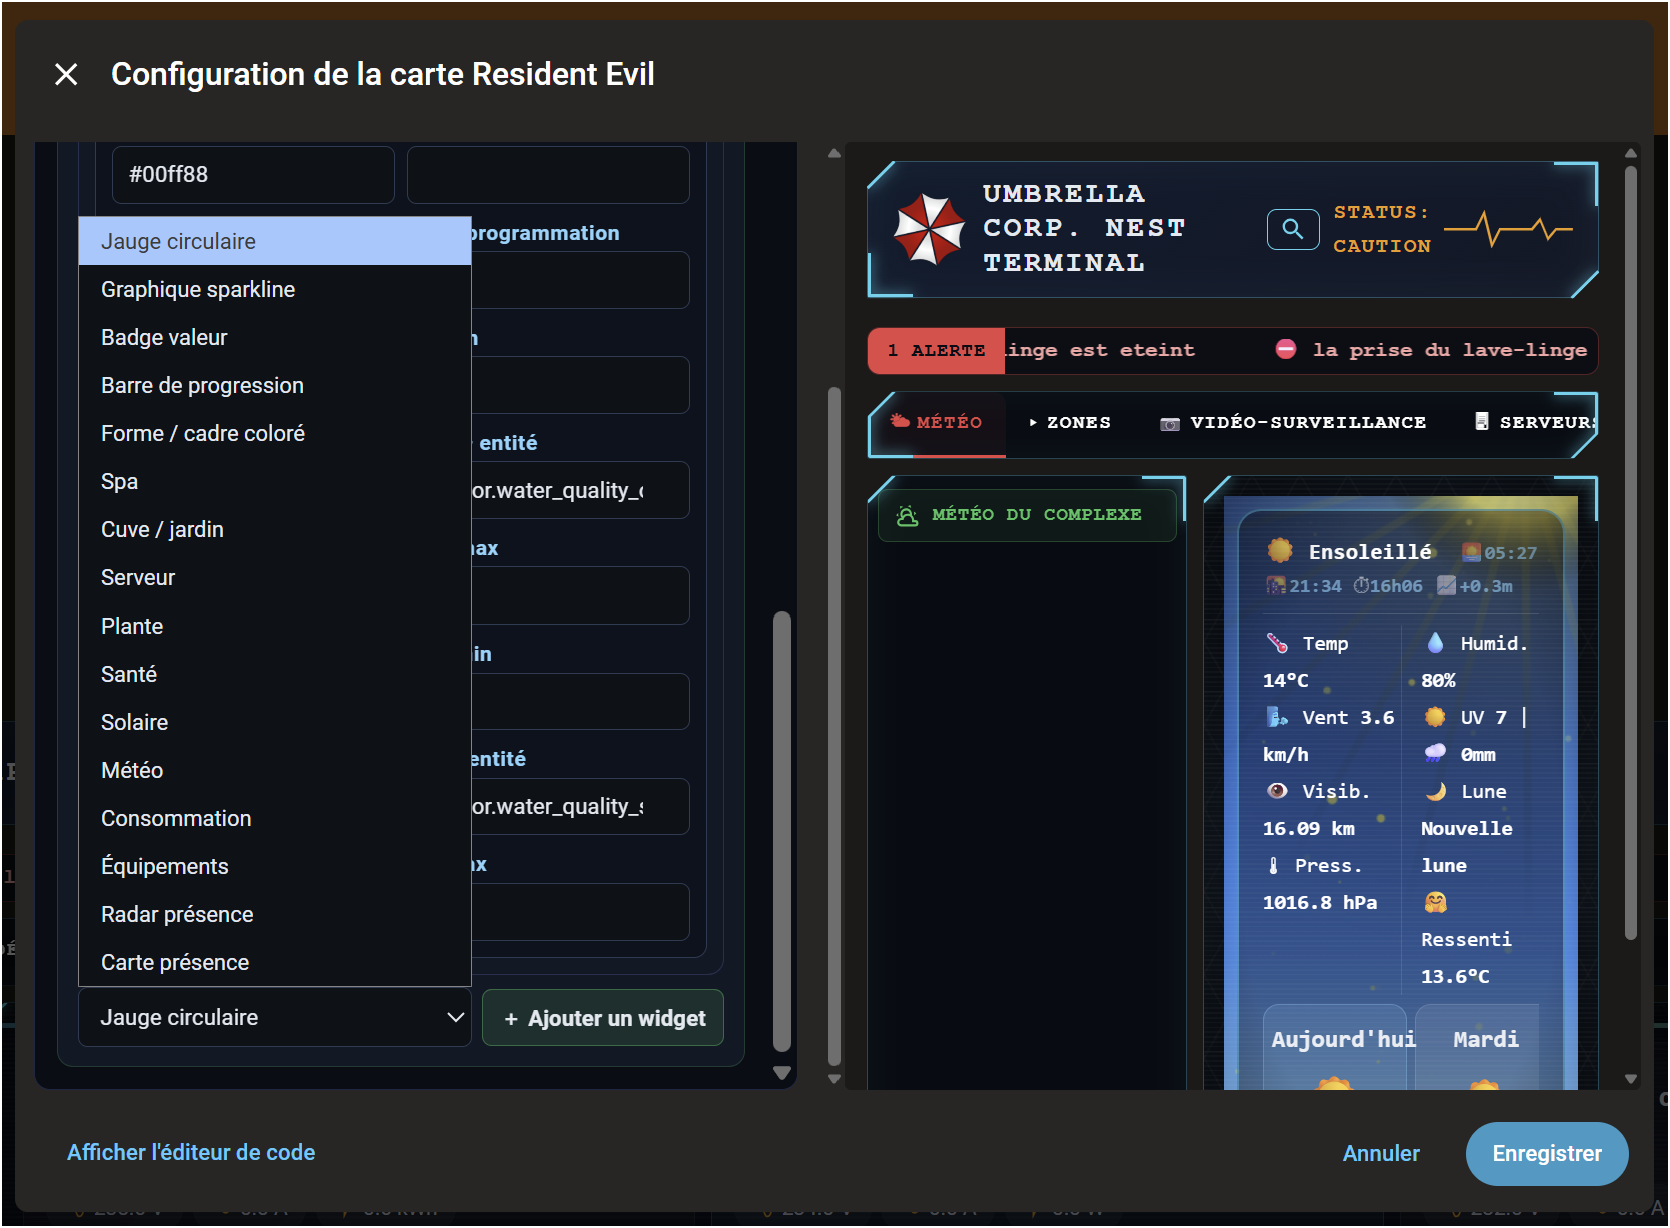The image size is (1670, 1228).
Task: Click the eye Visib. icon
Action: click(x=1277, y=791)
